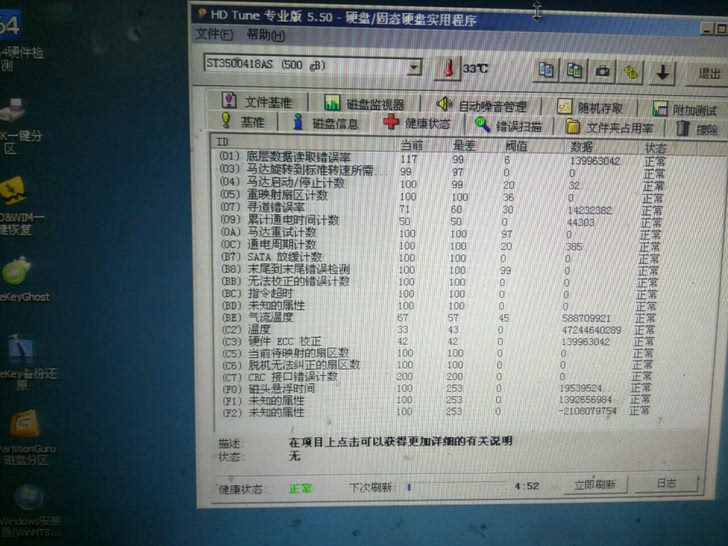Click the next-refresh progress bar

click(455, 487)
